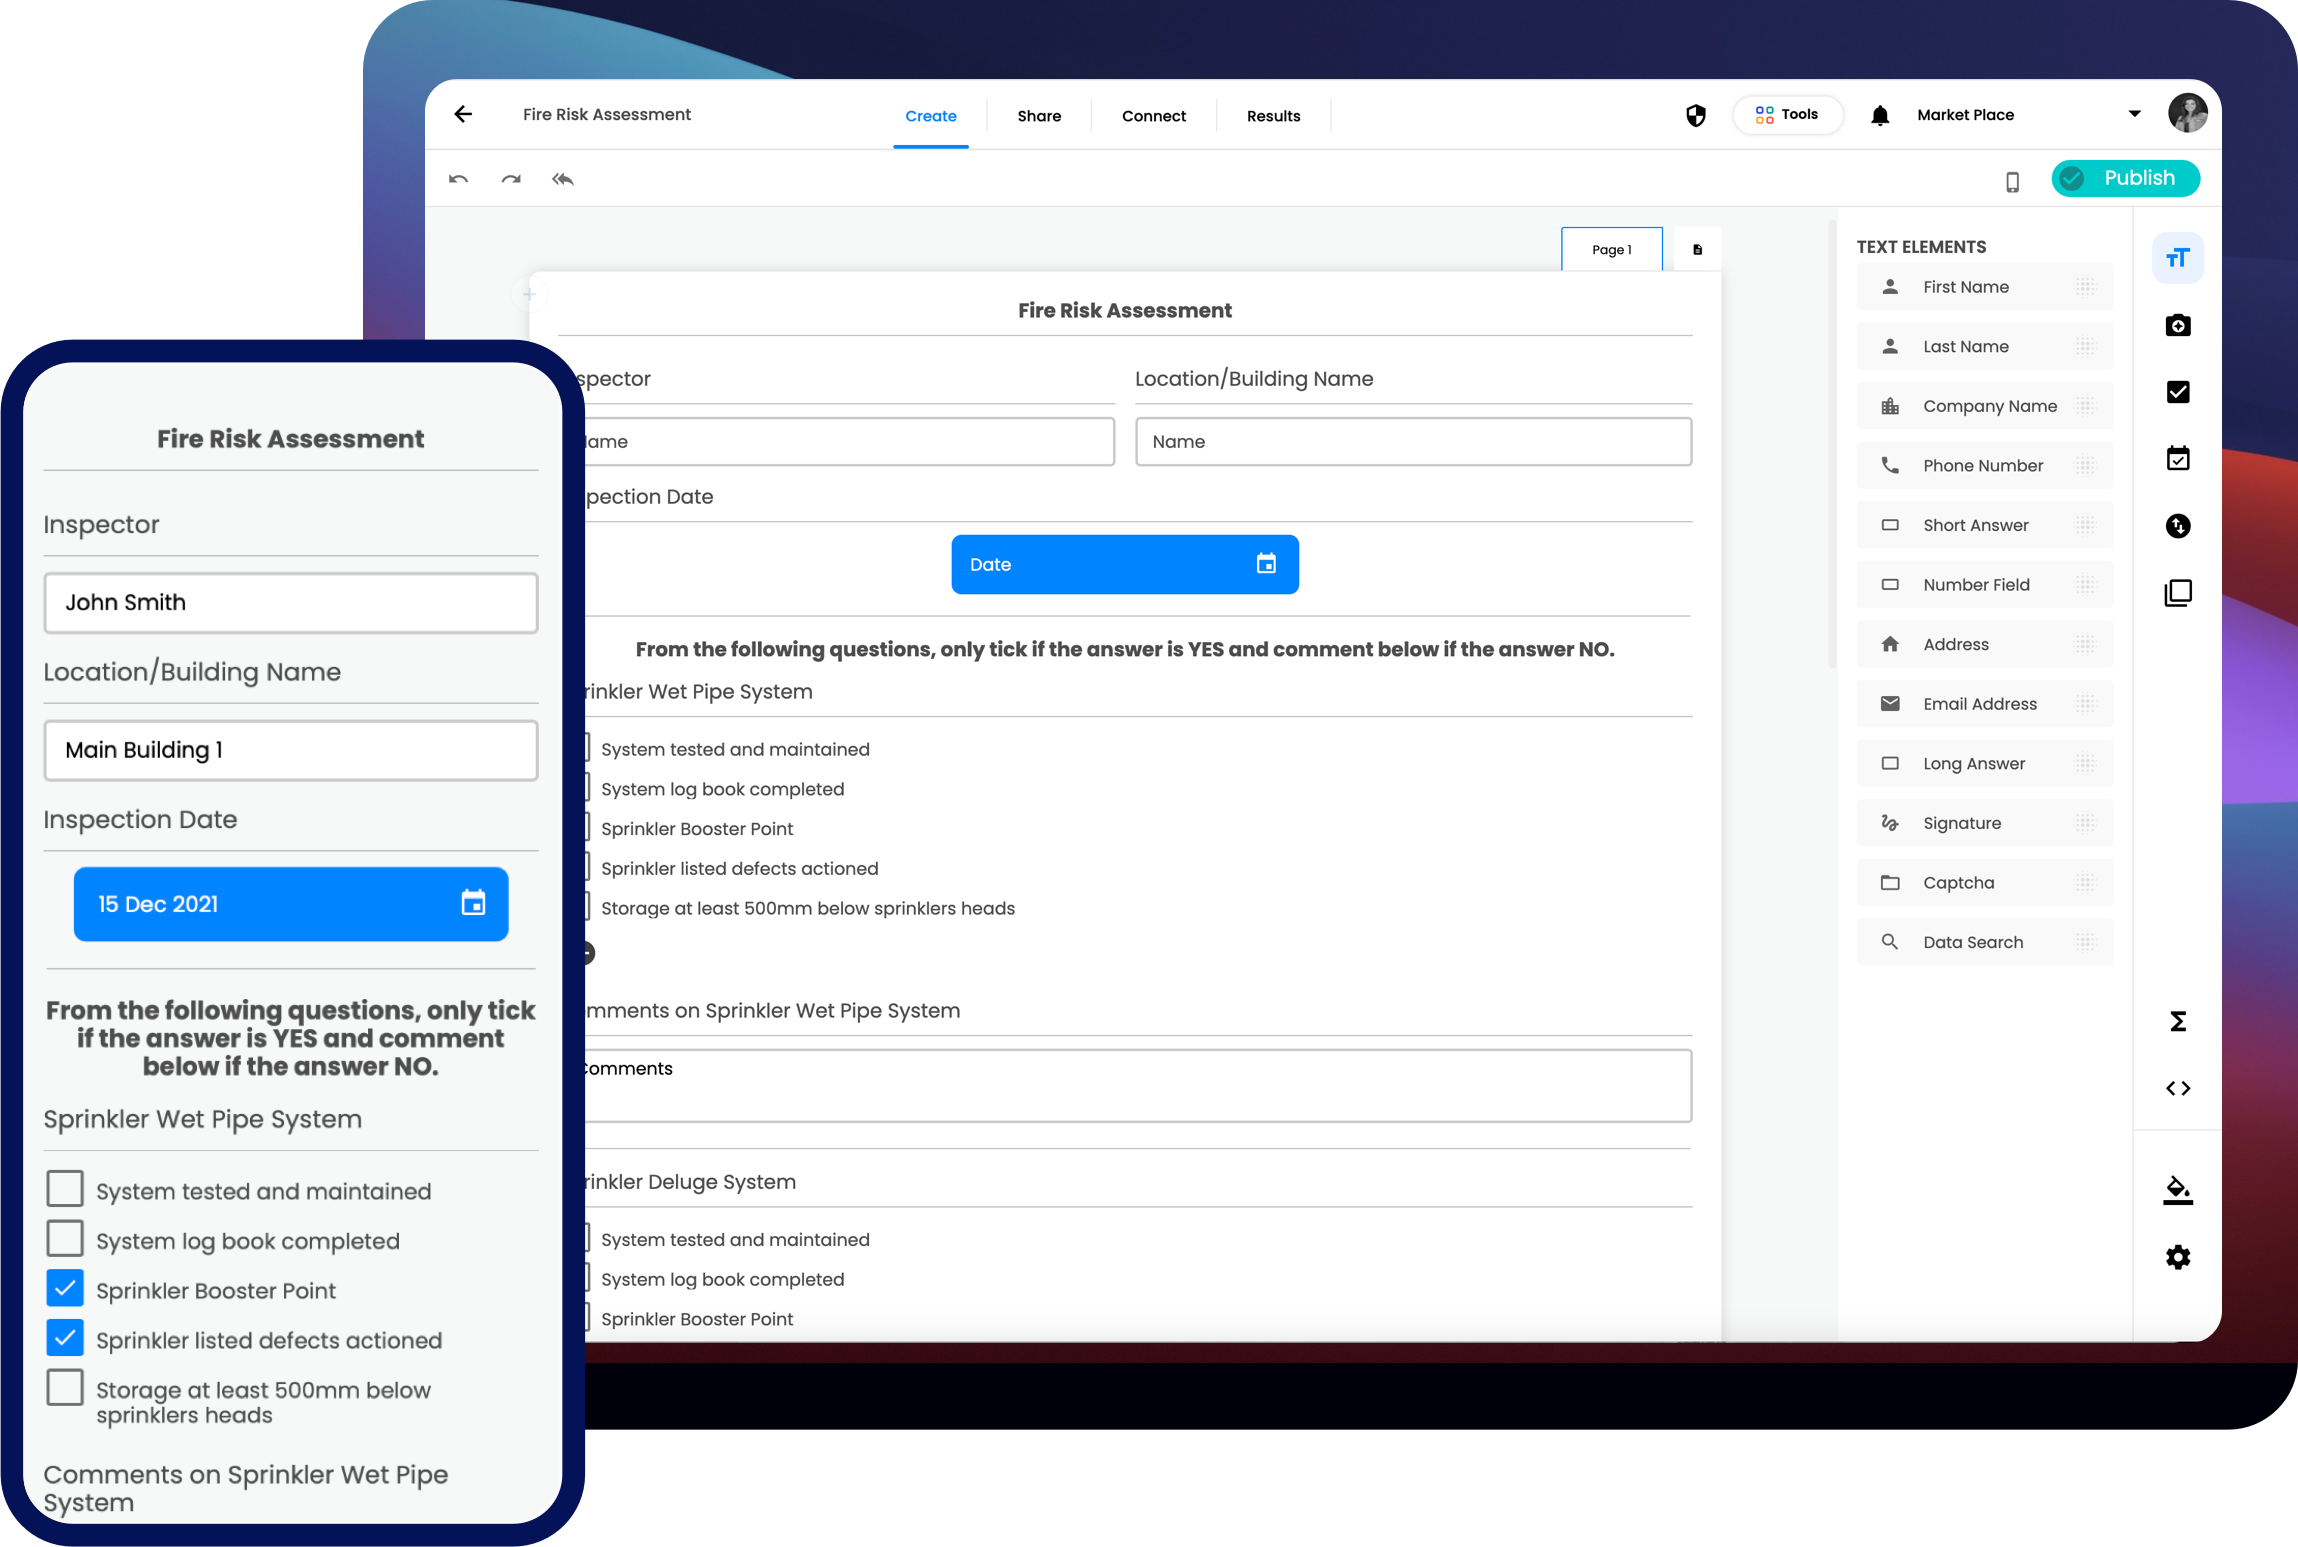Add the Address element
The width and height of the screenshot is (2298, 1547).
point(1984,644)
